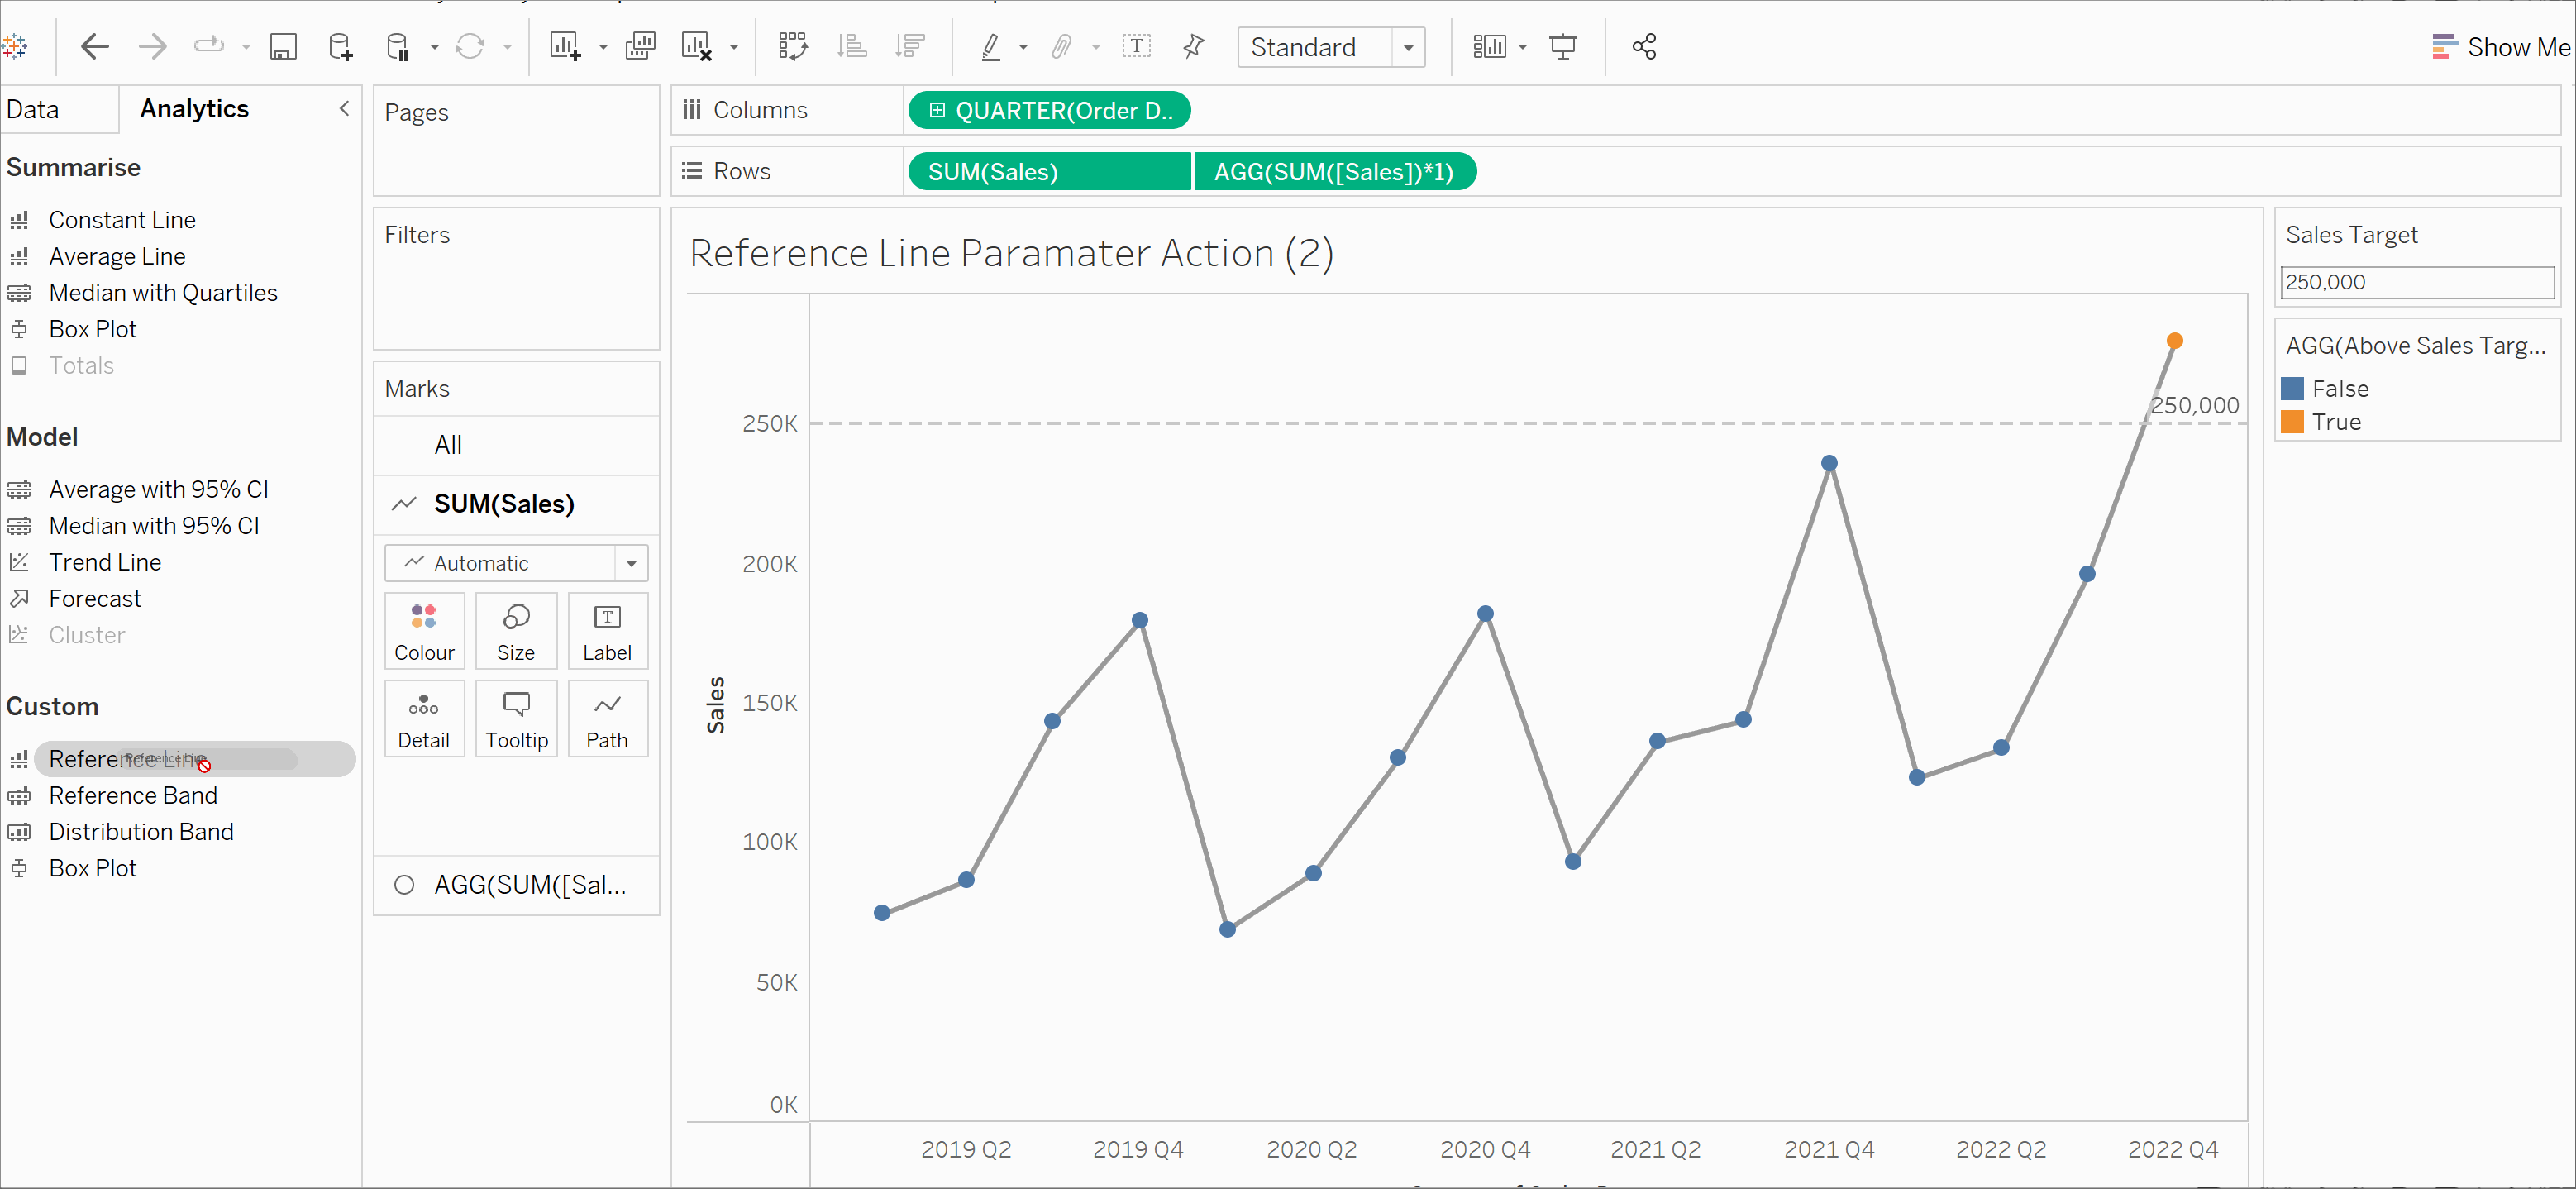Click the swap rows and columns icon

(792, 47)
